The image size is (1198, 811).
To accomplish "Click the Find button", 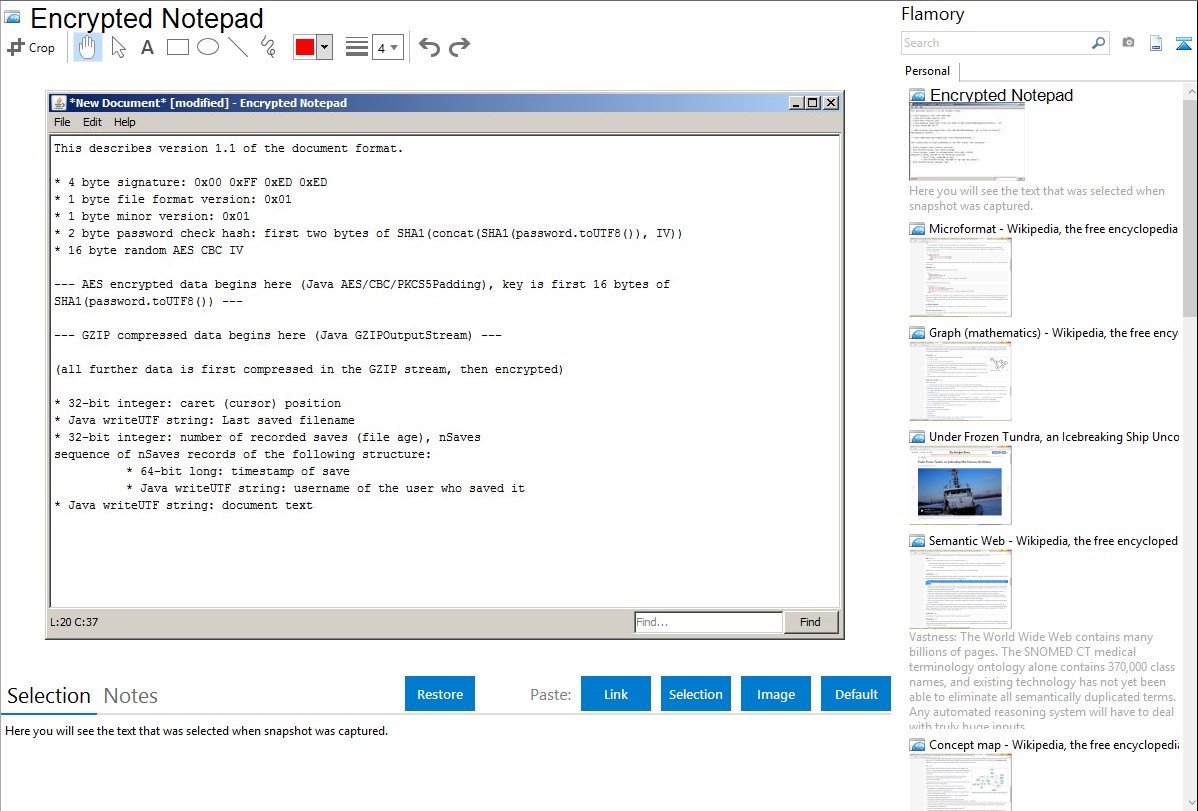I will click(810, 622).
